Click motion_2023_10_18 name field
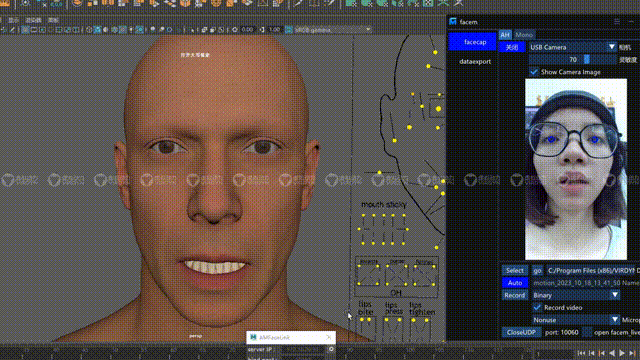Image resolution: width=640 pixels, height=360 pixels. [577, 283]
